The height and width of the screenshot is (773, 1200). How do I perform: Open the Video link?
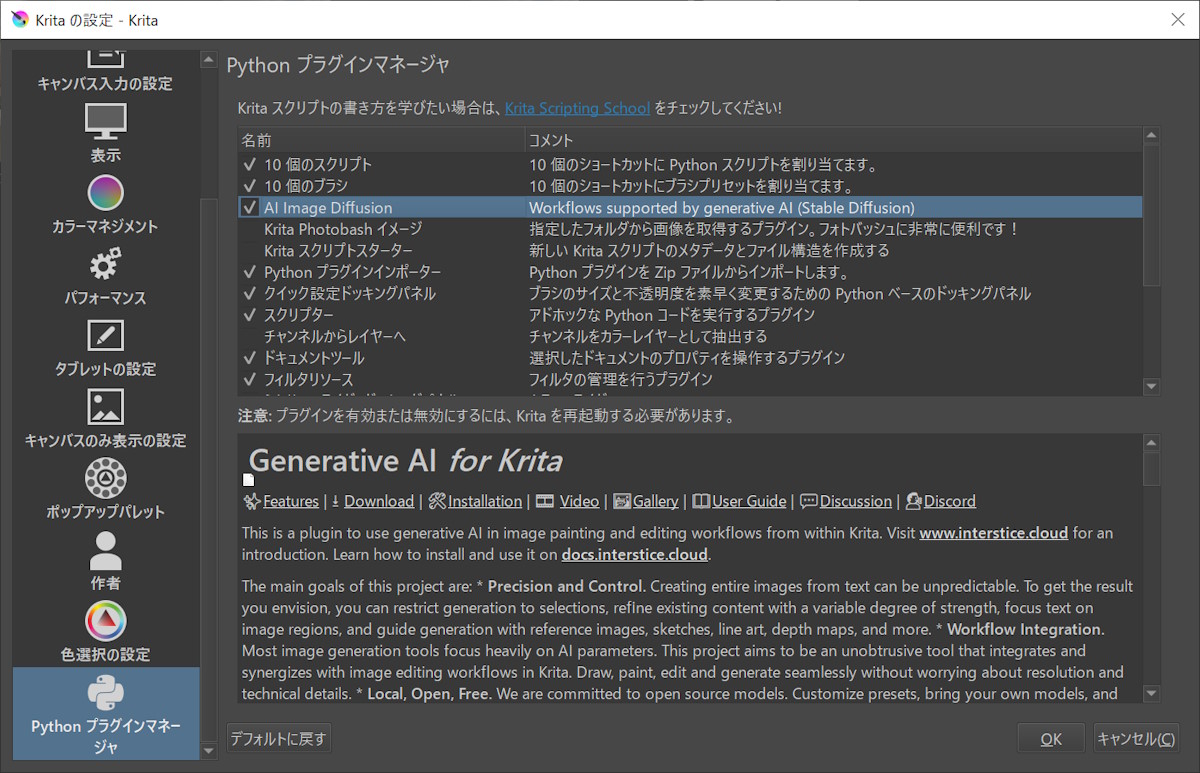coord(579,501)
